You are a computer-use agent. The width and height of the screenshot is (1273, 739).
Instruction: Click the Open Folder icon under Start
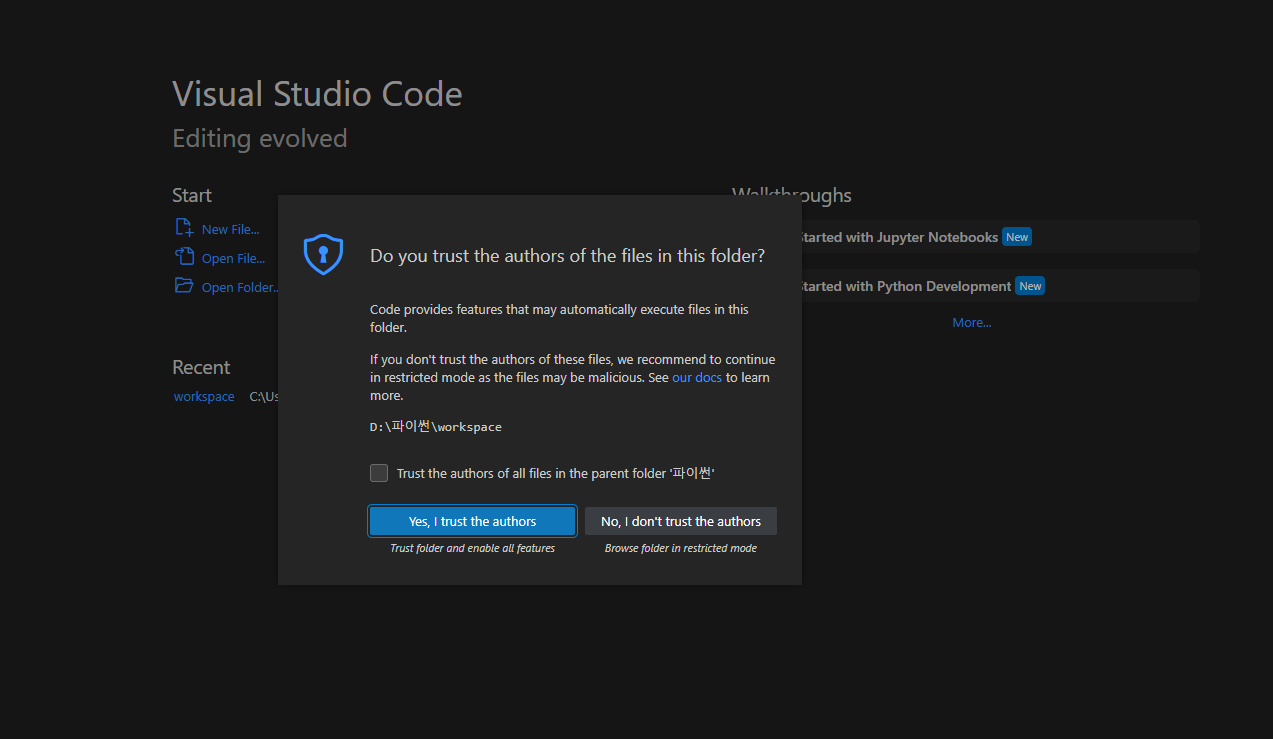(184, 286)
